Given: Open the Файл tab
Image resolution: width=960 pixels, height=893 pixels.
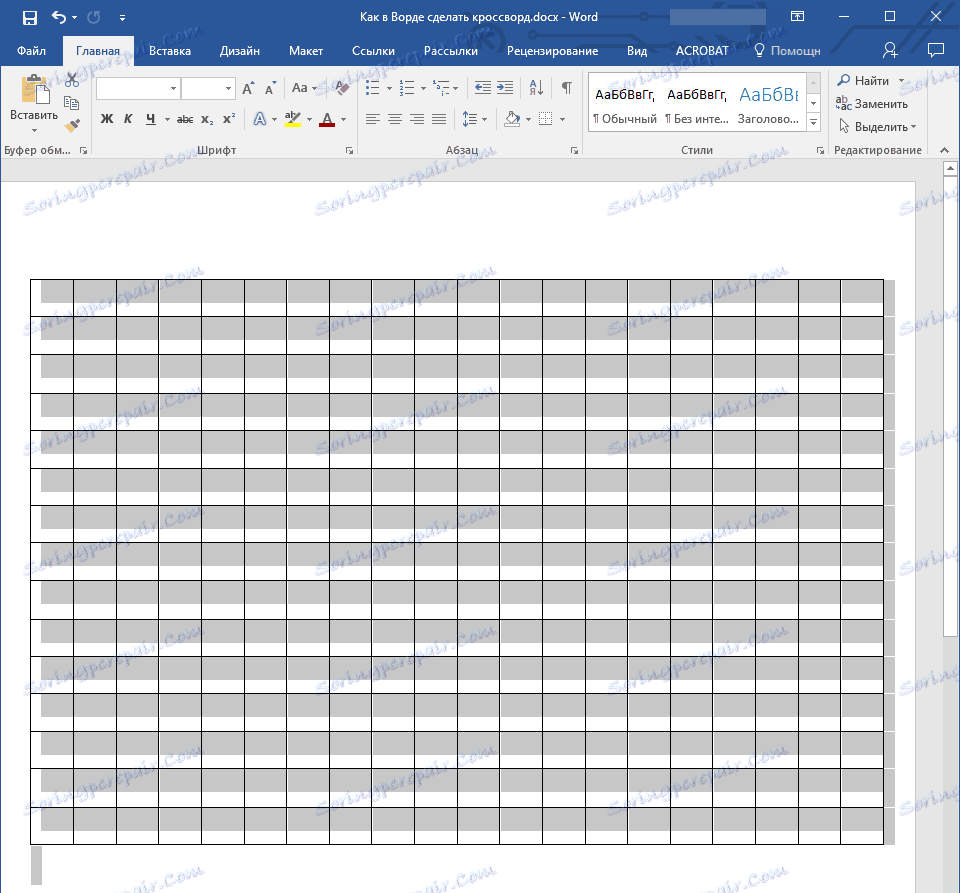Looking at the screenshot, I should click(x=31, y=51).
